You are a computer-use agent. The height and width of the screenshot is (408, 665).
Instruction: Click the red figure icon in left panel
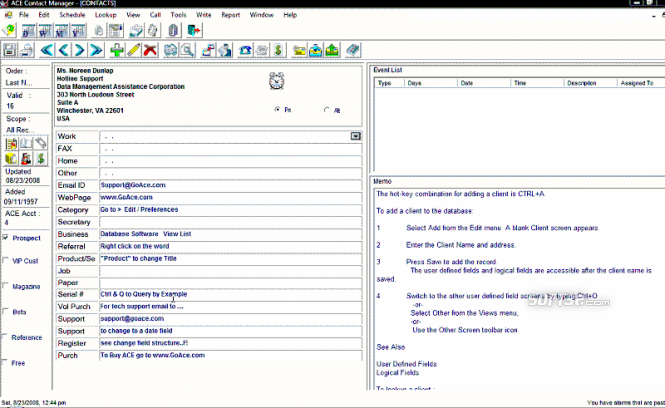click(x=26, y=159)
